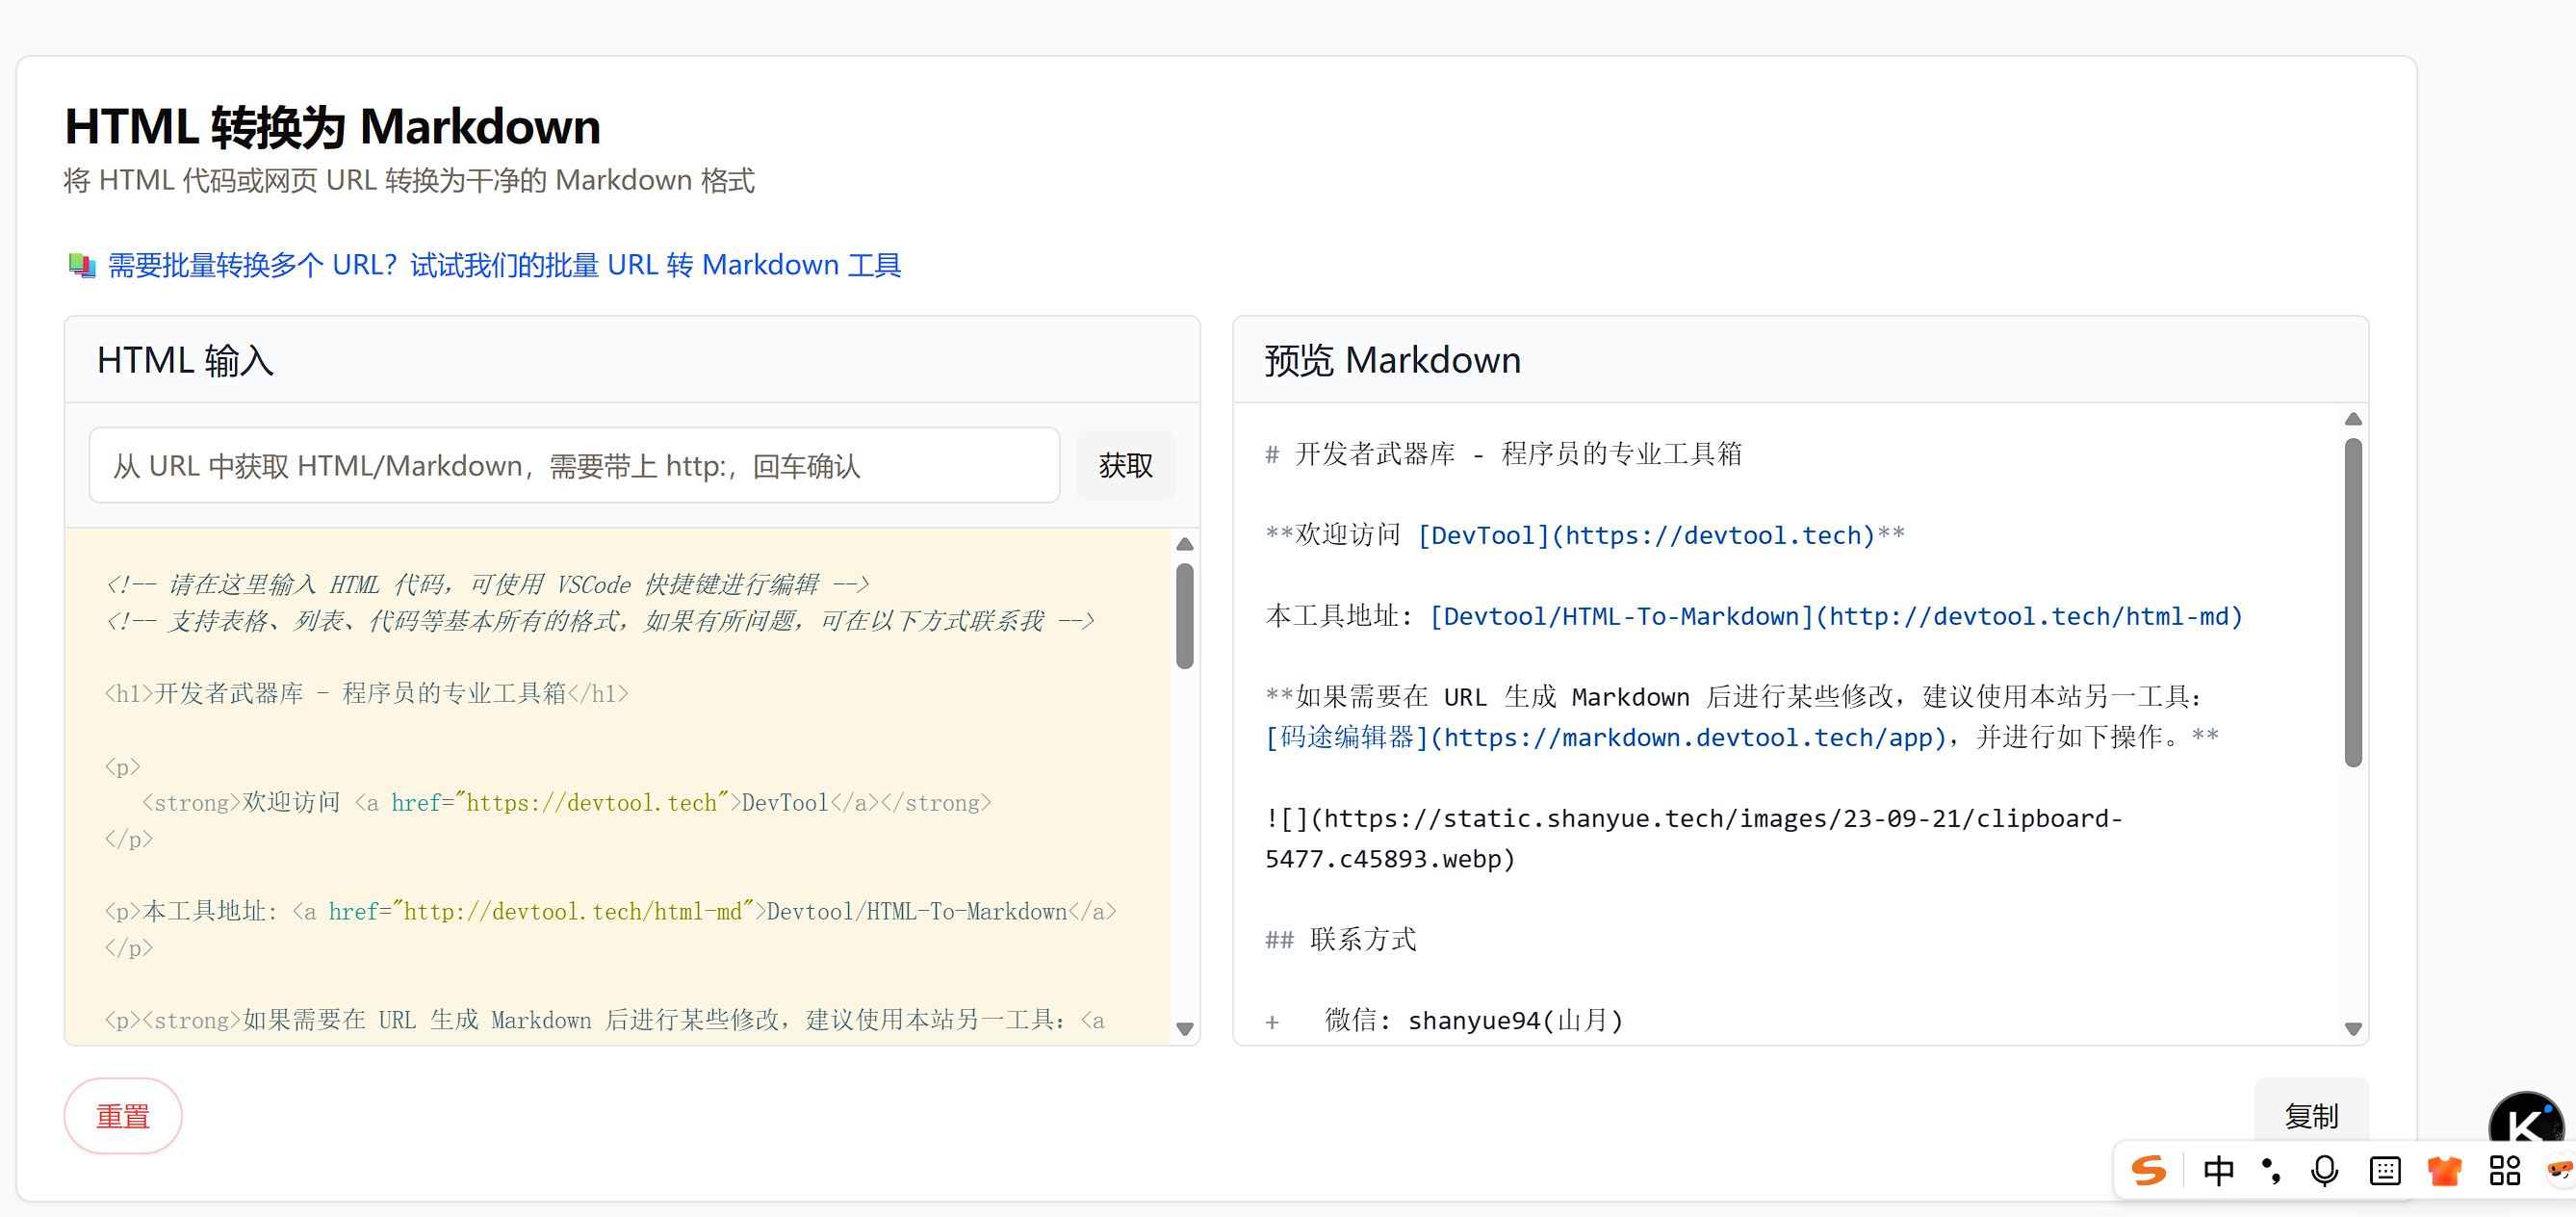The image size is (2576, 1217).
Task: Toggle punctuation mode with the comma icon
Action: point(2272,1170)
